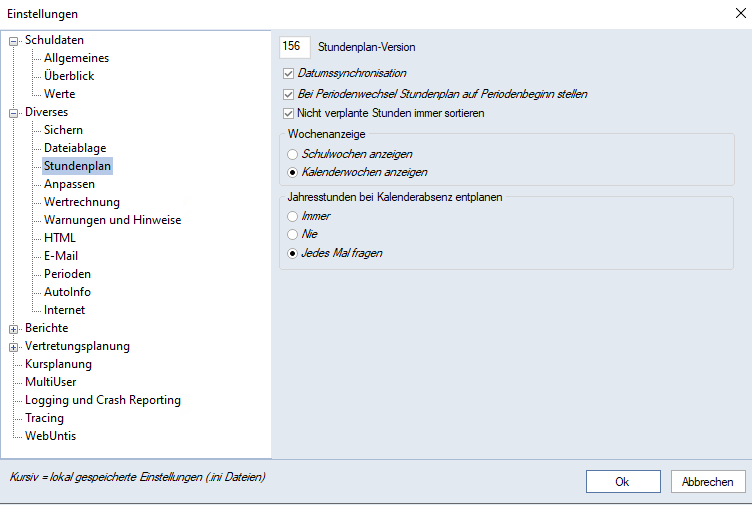The width and height of the screenshot is (752, 505).
Task: Choose Nie radio option
Action: [292, 235]
